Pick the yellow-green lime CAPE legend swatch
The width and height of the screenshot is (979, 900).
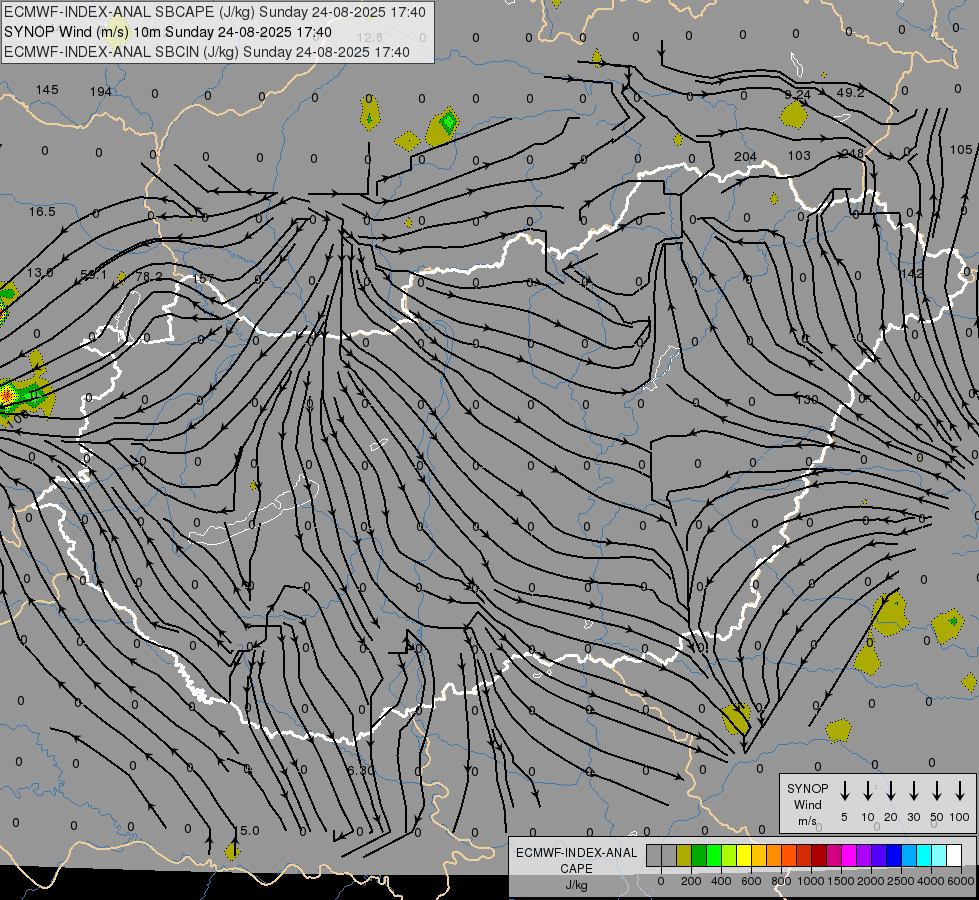tap(729, 855)
